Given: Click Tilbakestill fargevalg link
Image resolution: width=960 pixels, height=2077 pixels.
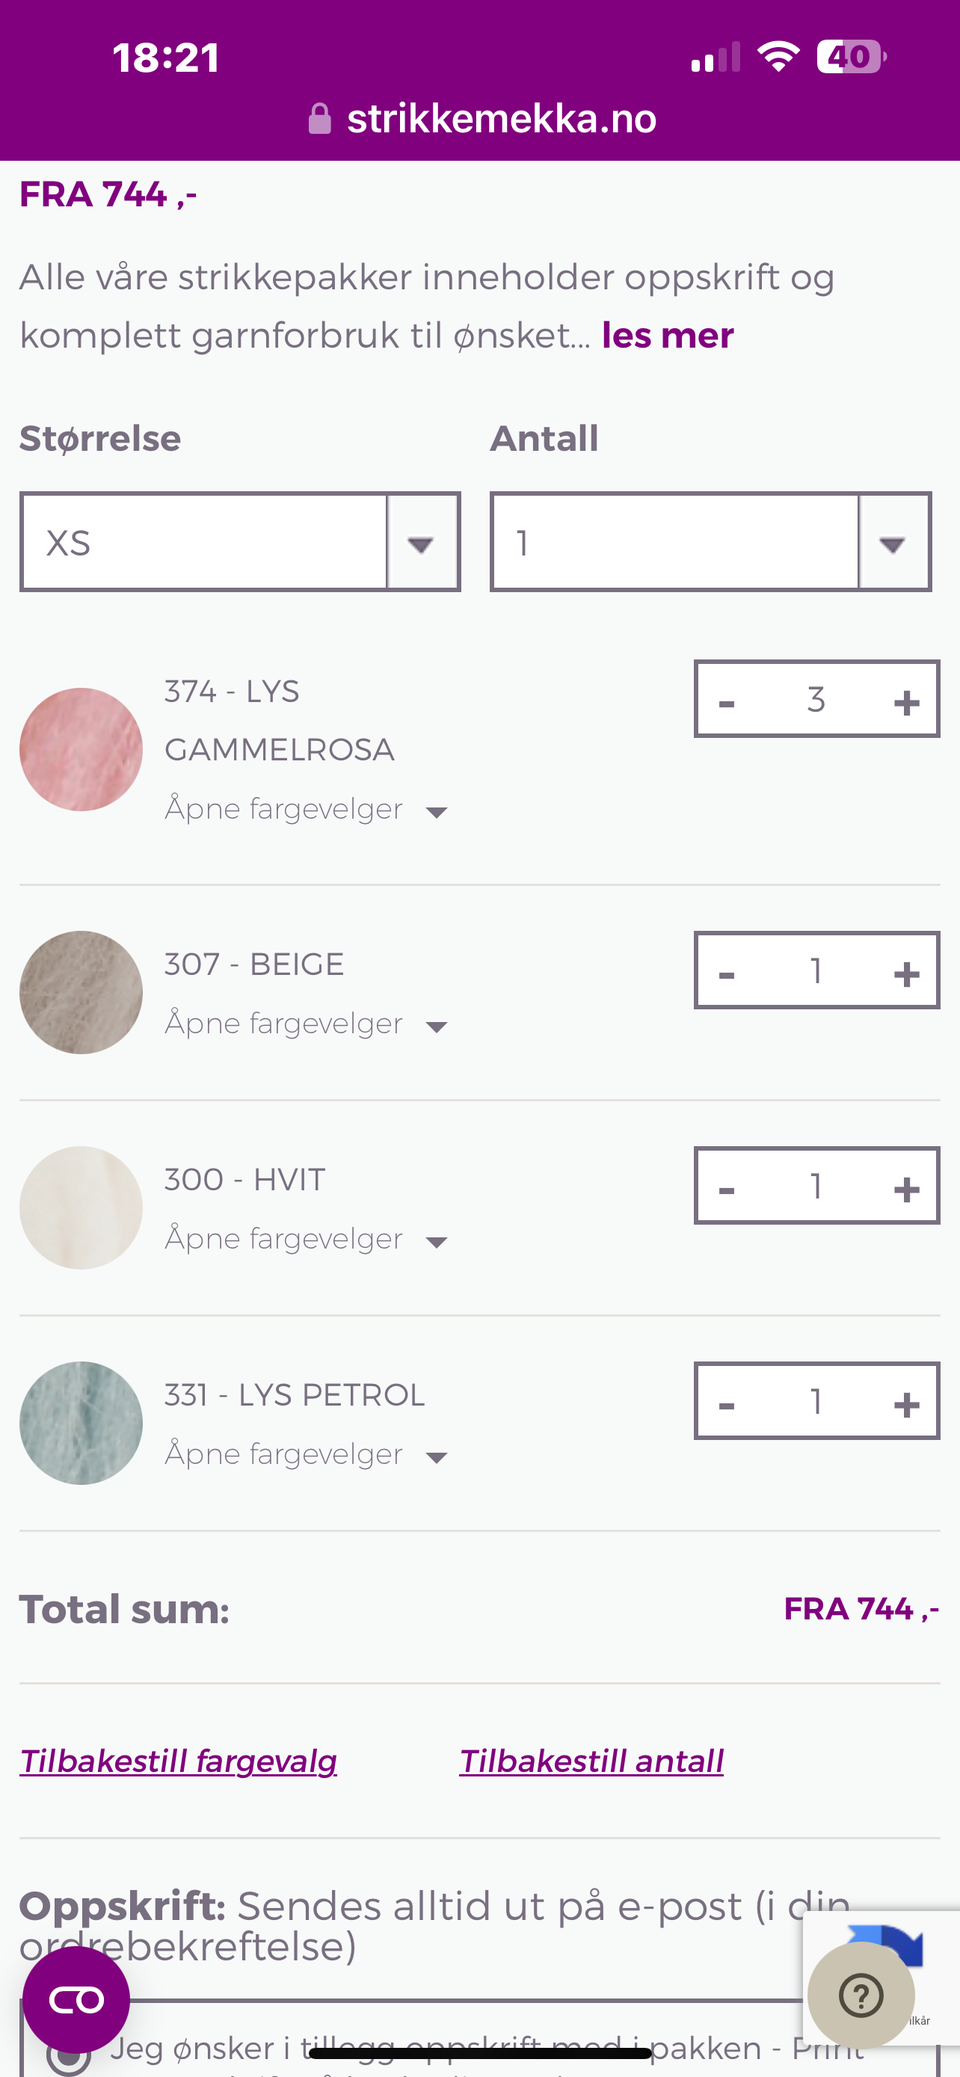Looking at the screenshot, I should click(x=179, y=1761).
